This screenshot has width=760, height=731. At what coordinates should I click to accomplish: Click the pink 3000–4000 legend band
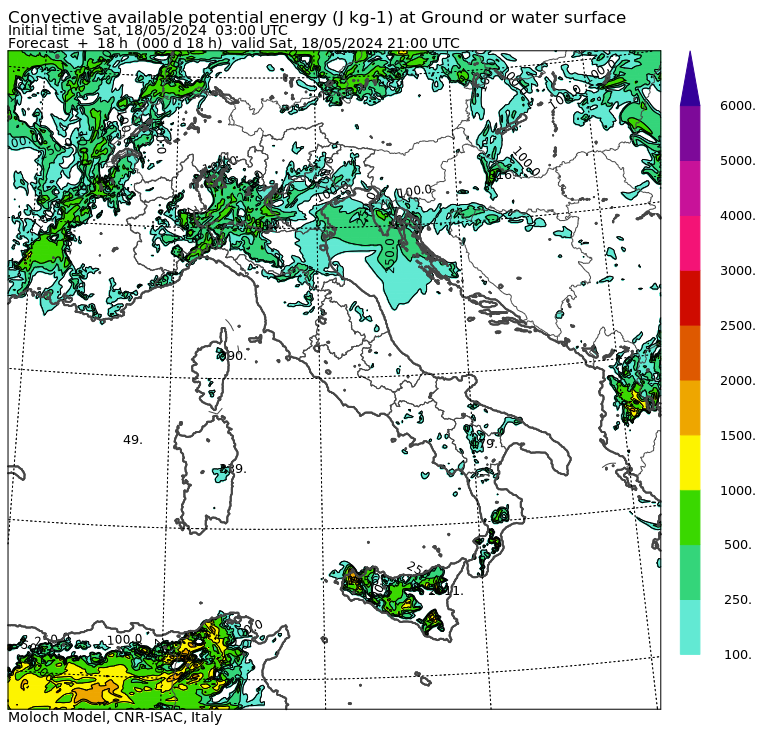690,243
